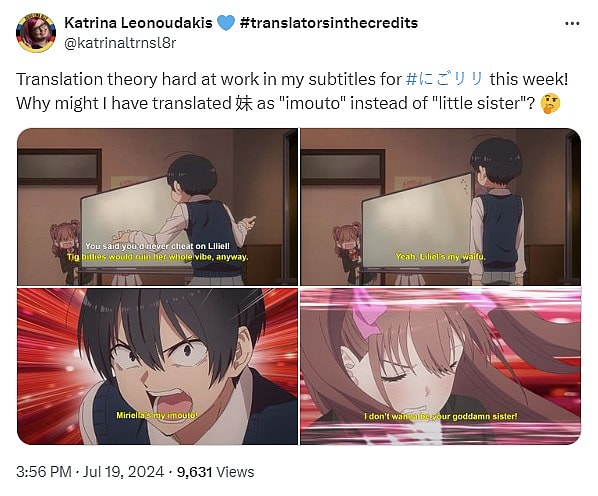The image size is (598, 496).
Task: Open the three-dot more options menu
Action: [572, 24]
